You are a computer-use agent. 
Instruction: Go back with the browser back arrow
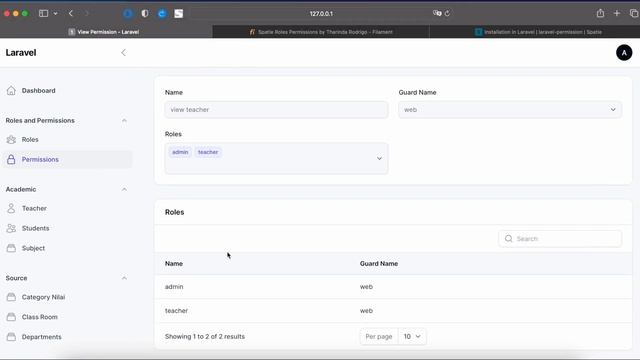point(71,13)
